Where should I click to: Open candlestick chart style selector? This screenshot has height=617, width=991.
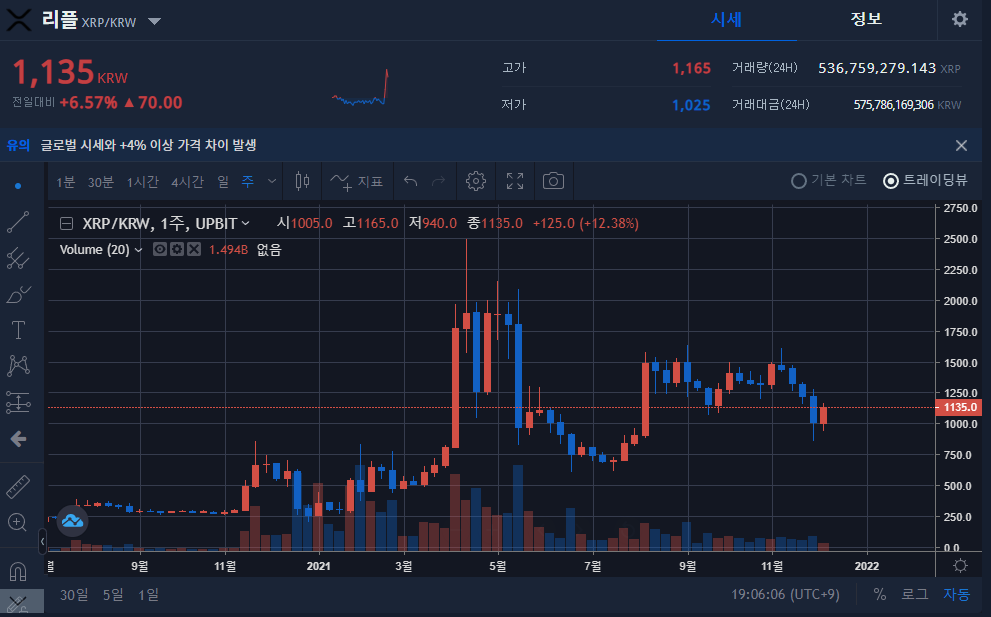click(x=302, y=181)
